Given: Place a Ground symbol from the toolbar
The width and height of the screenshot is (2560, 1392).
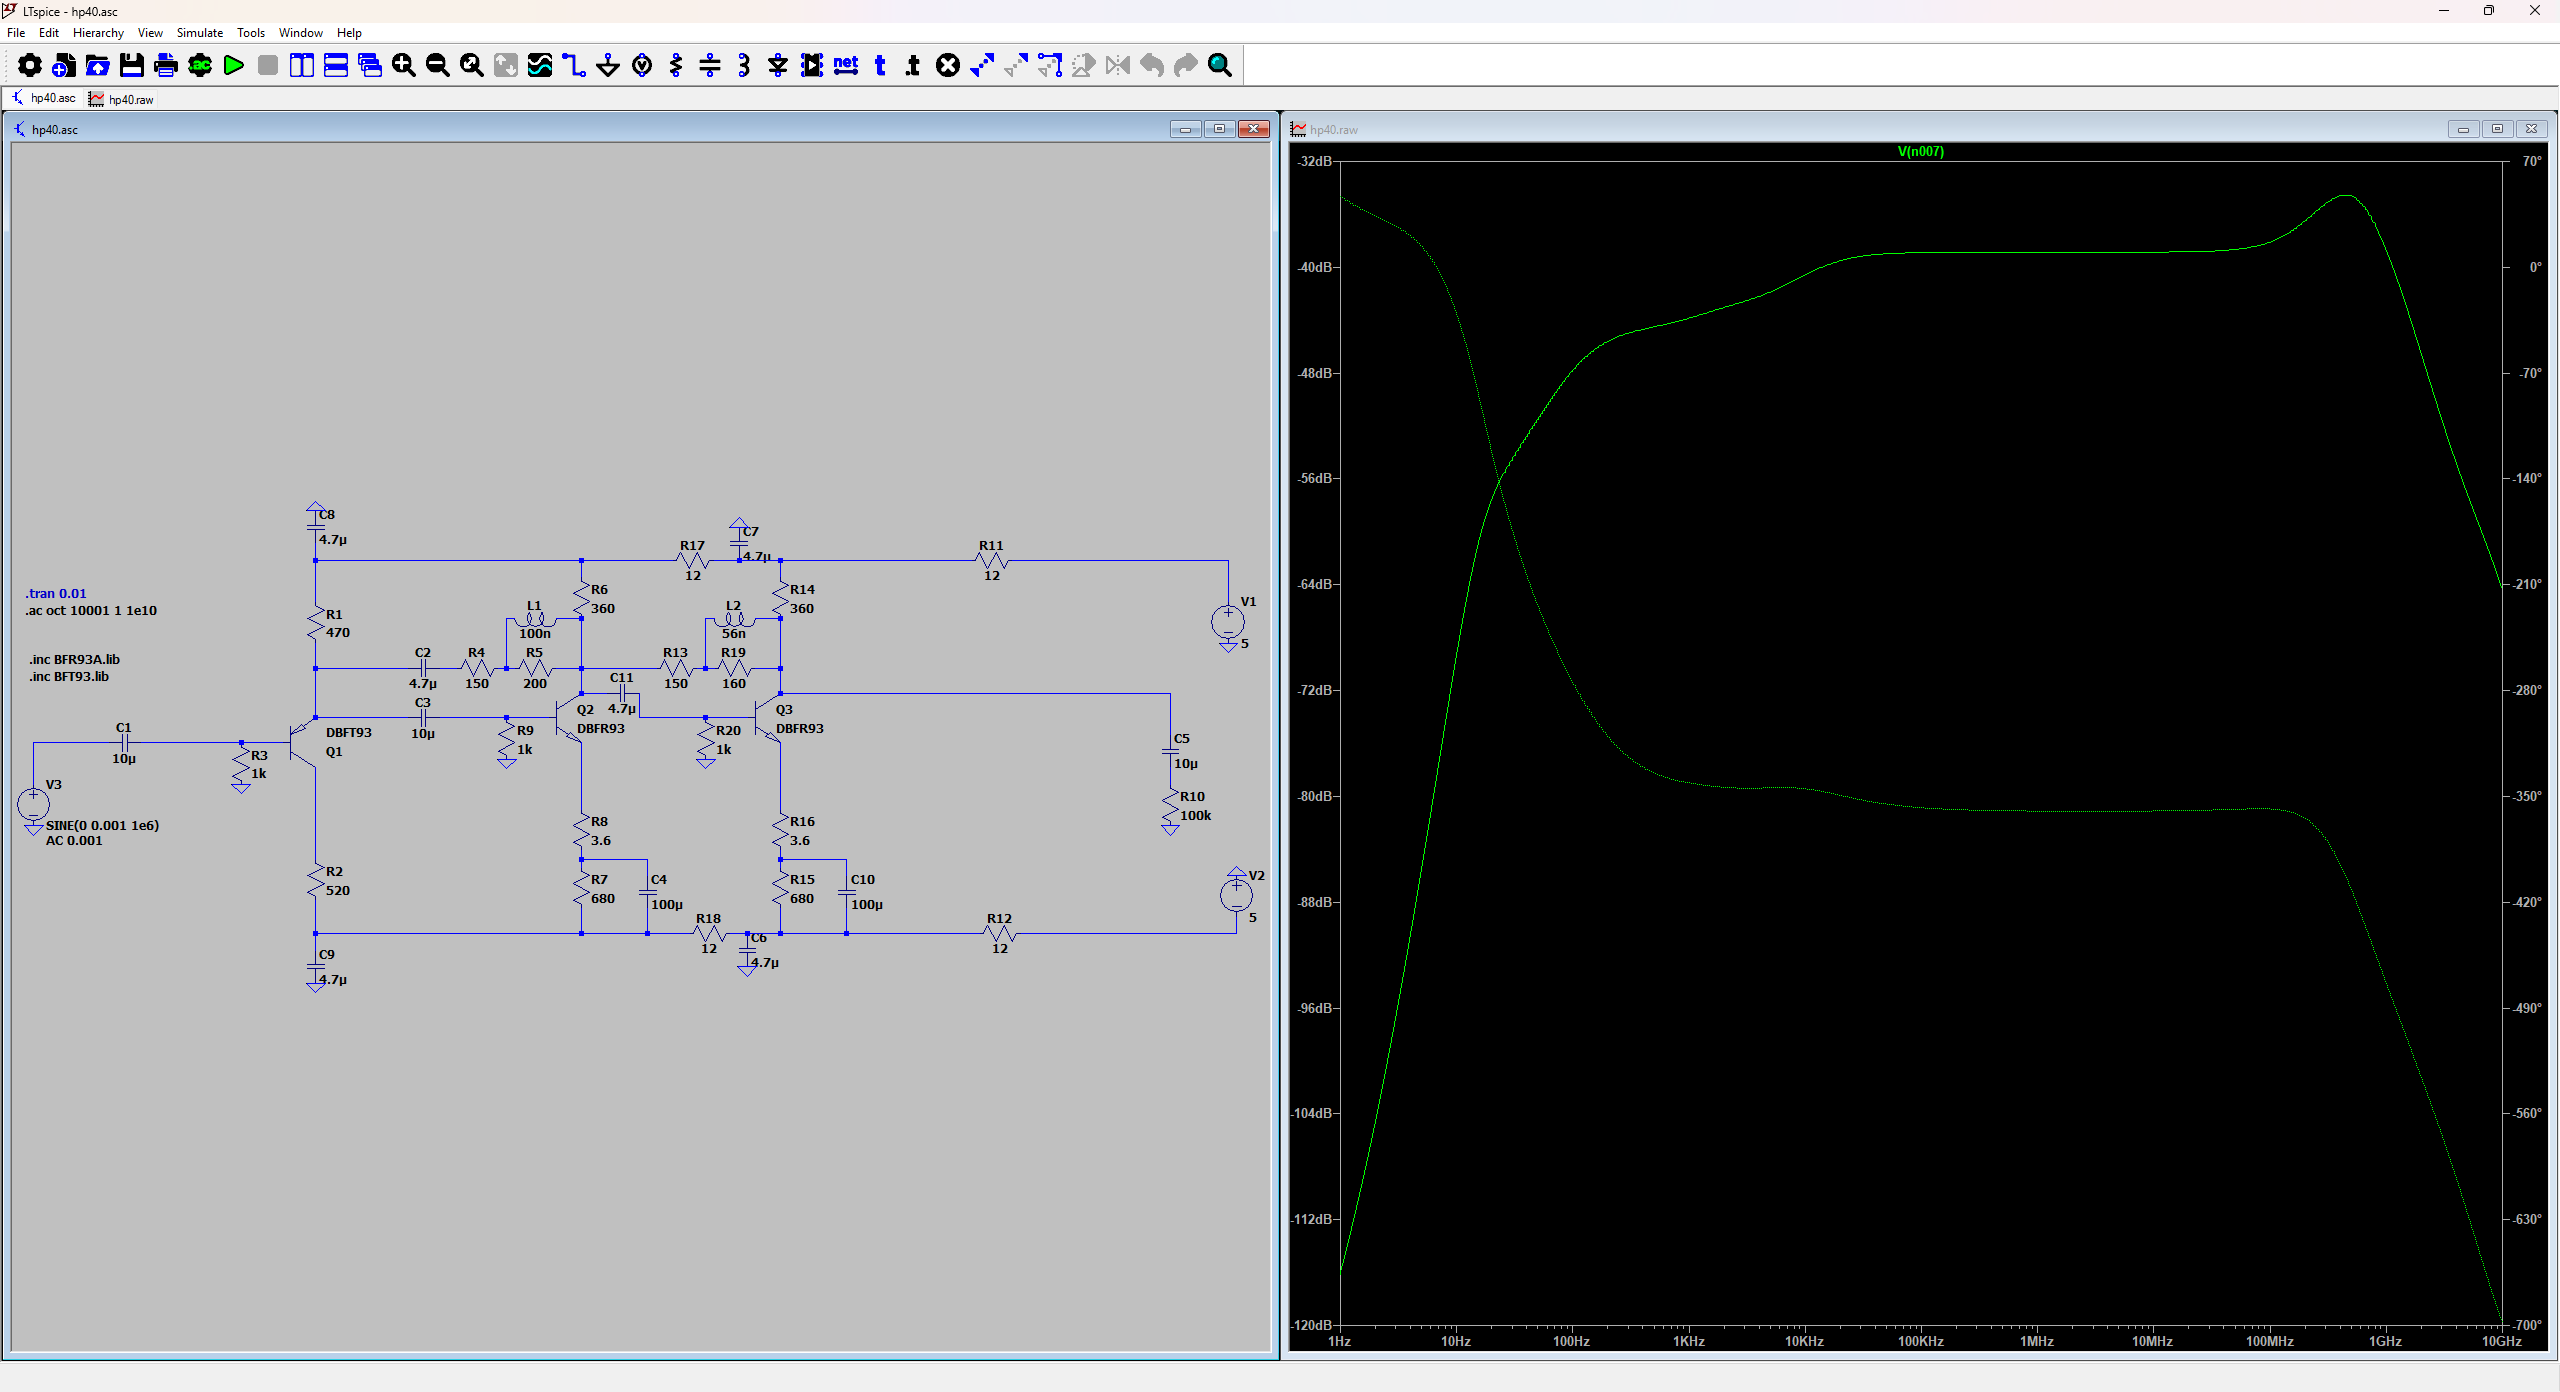Looking at the screenshot, I should (608, 66).
